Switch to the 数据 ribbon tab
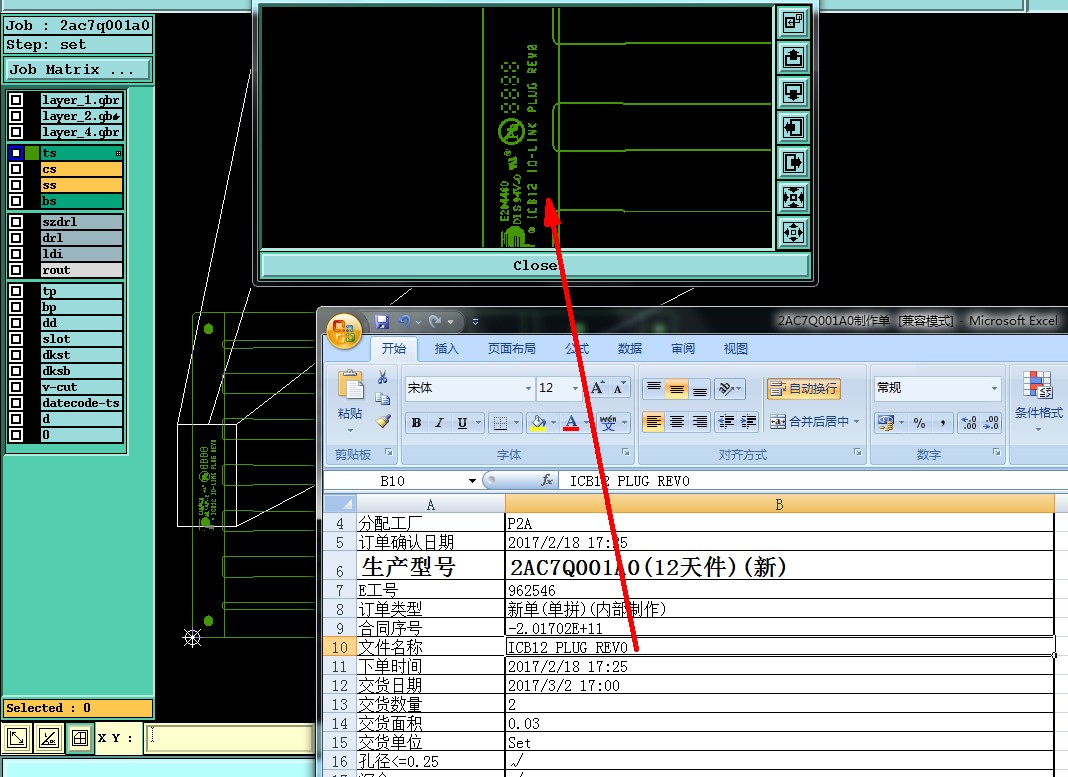 coord(629,349)
